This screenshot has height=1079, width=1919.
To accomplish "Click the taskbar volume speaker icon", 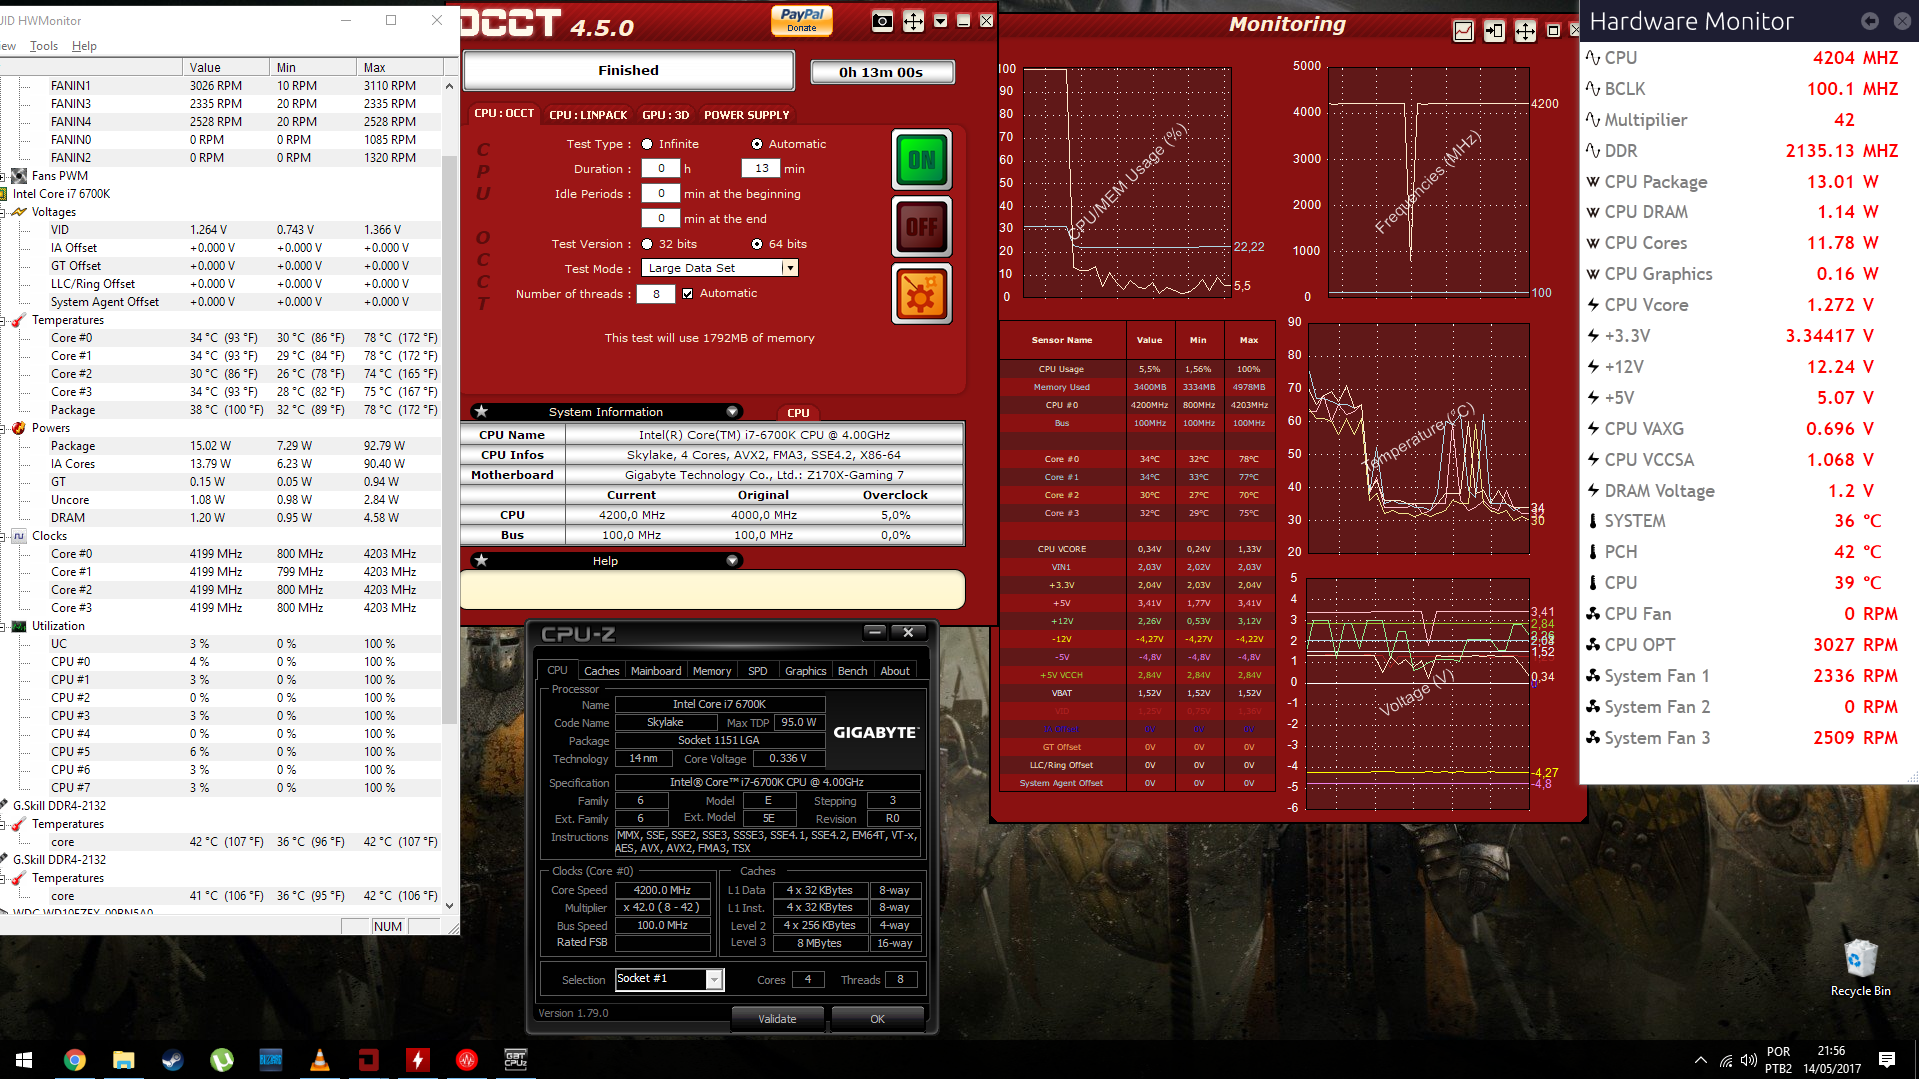I will tap(1748, 1060).
